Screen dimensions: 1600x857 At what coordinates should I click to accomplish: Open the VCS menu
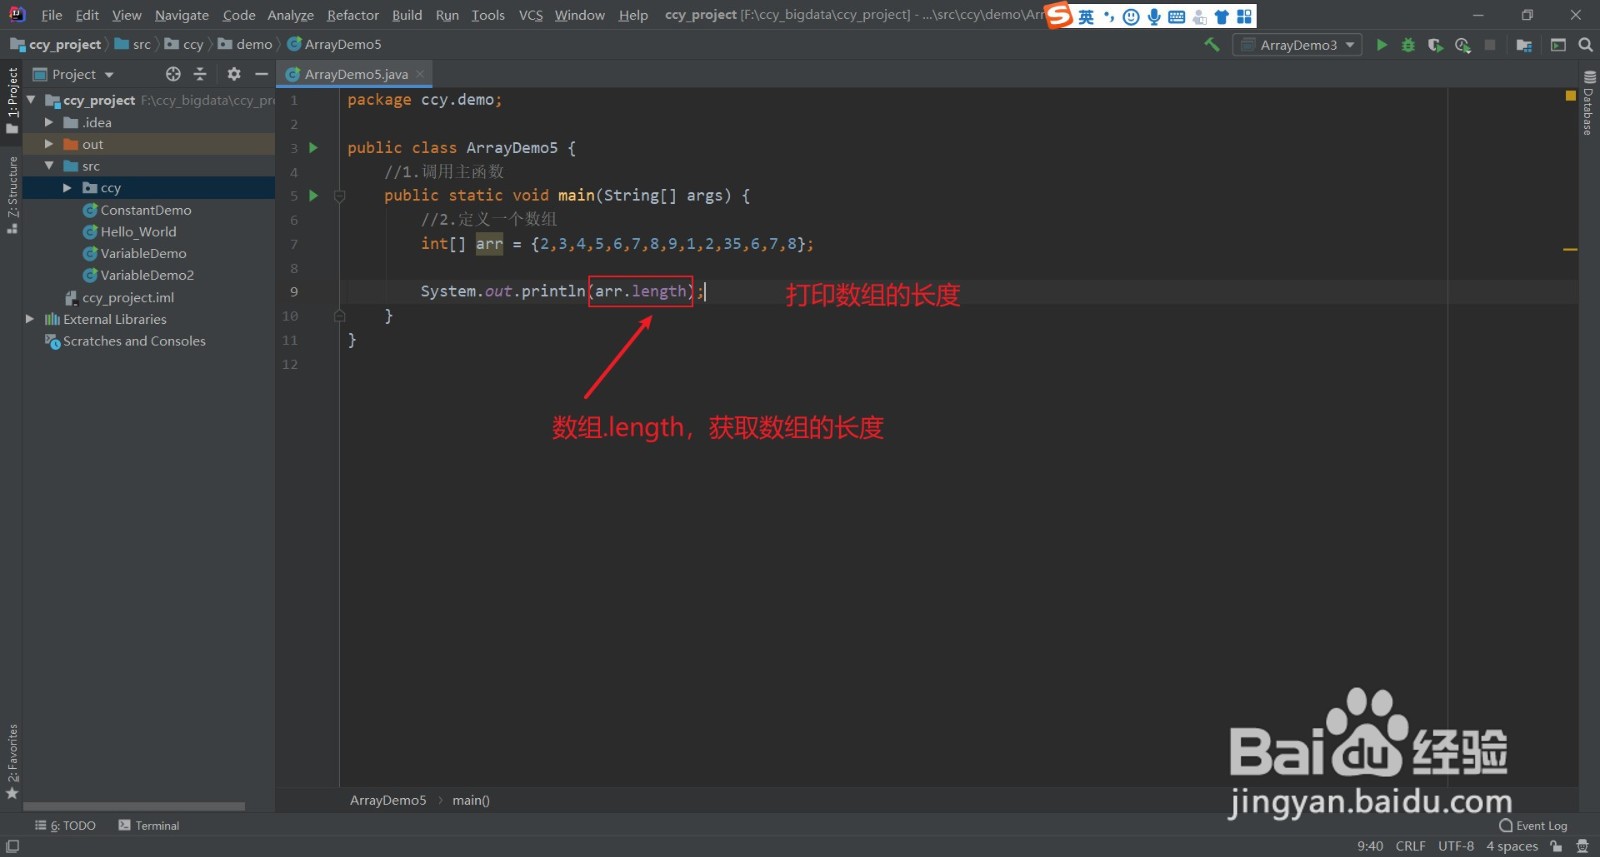click(531, 15)
